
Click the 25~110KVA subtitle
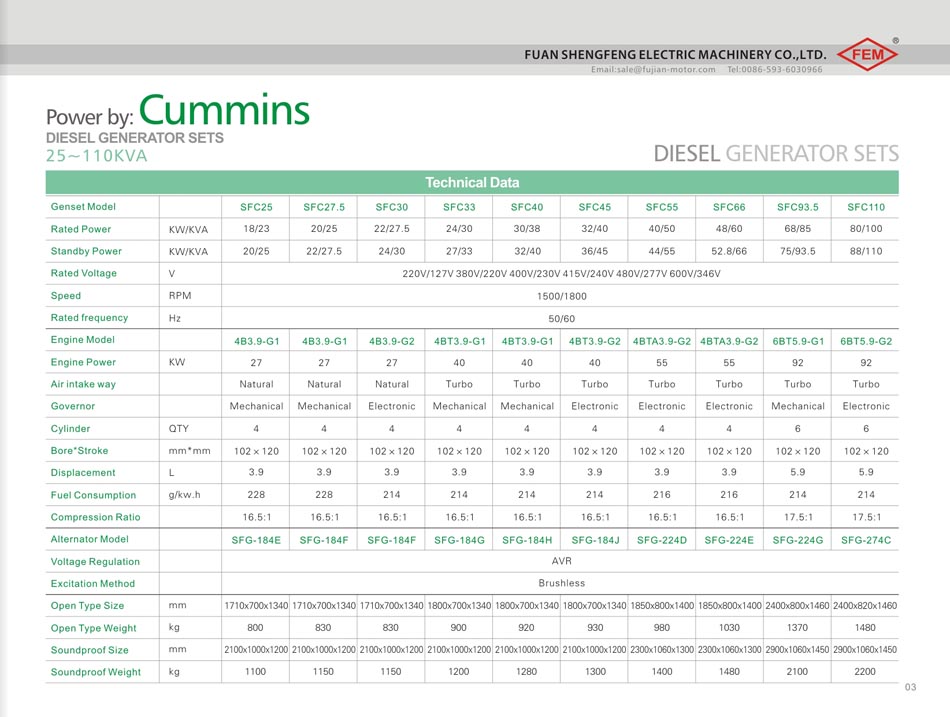[96, 156]
